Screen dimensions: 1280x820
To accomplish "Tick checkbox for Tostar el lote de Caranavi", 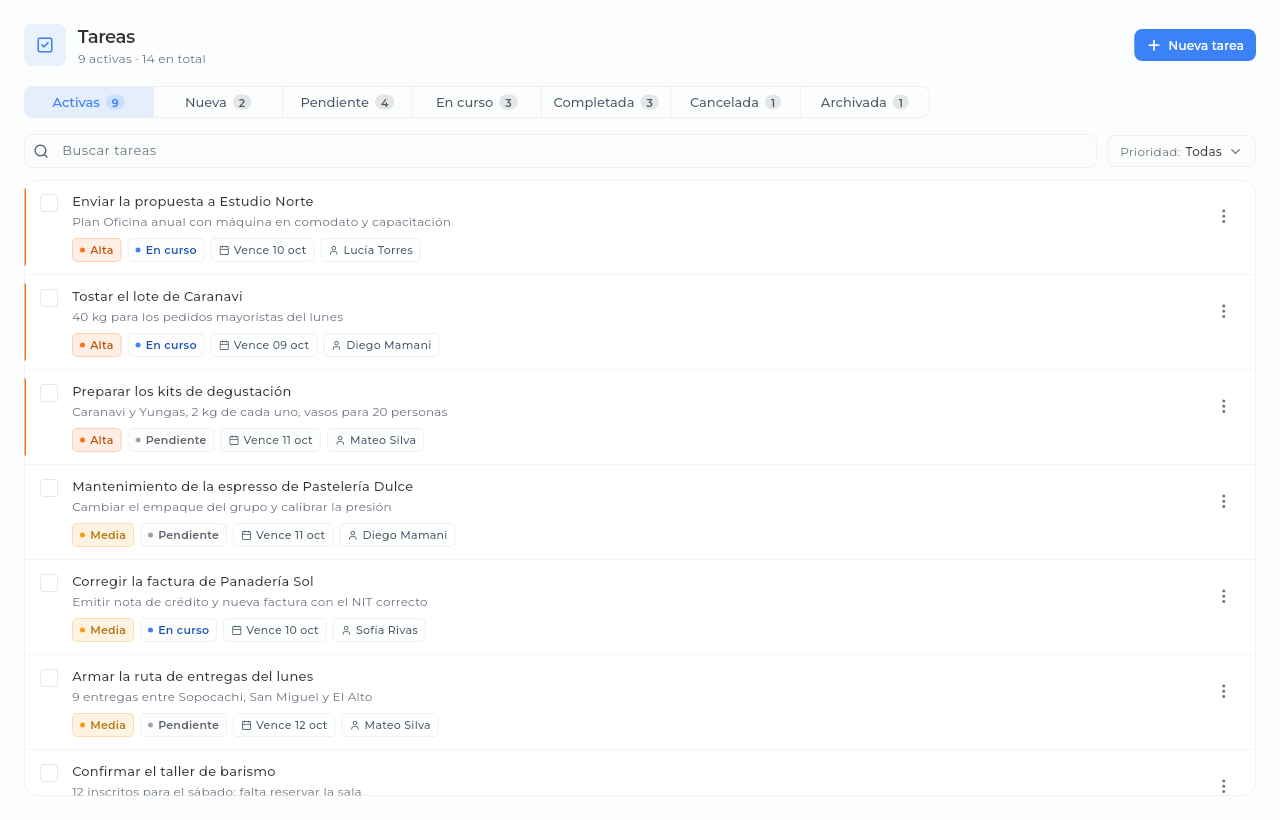I will (49, 298).
